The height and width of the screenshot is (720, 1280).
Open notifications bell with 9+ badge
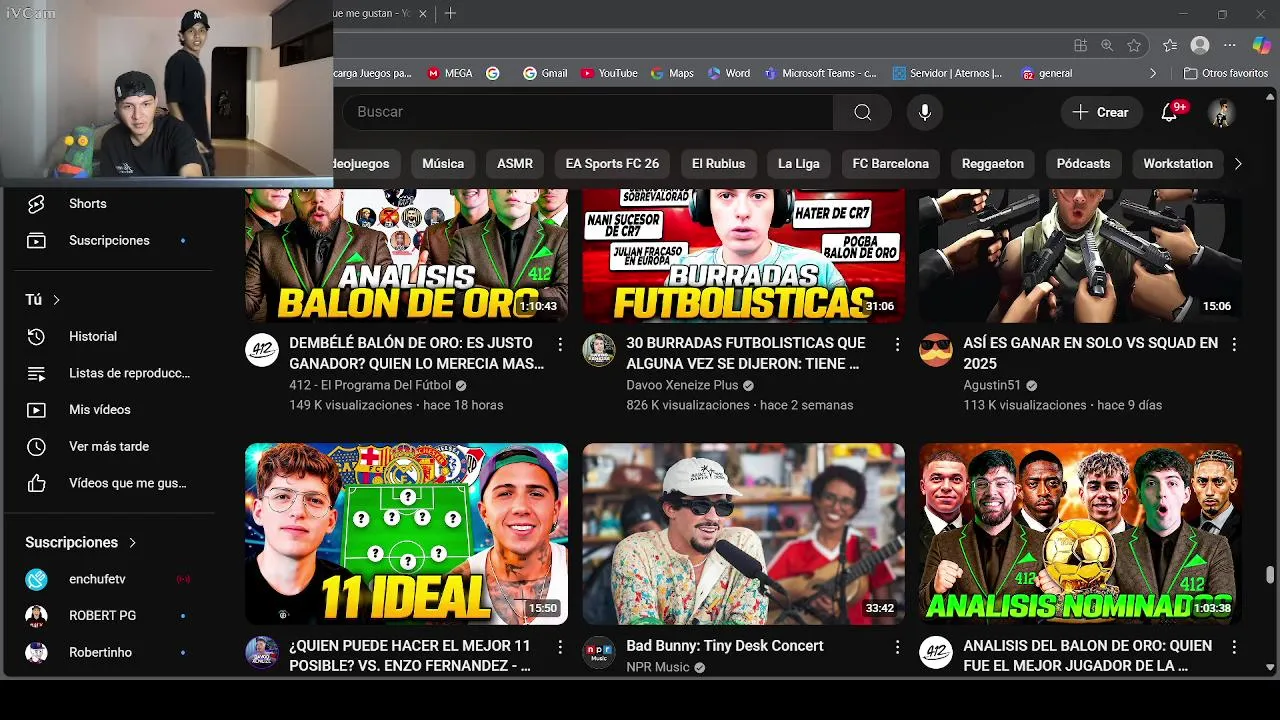pyautogui.click(x=1169, y=112)
